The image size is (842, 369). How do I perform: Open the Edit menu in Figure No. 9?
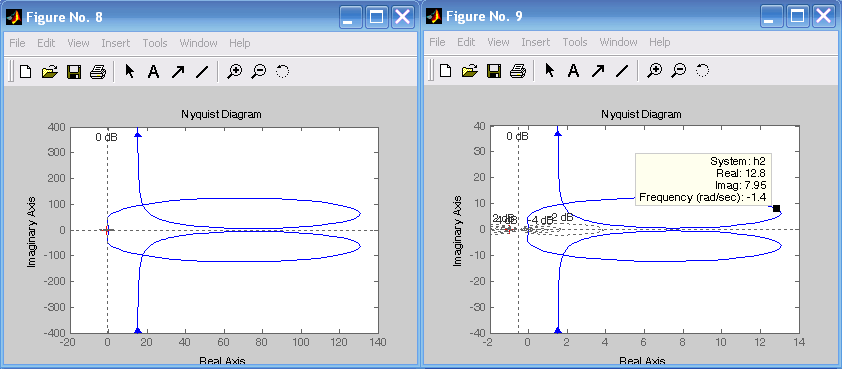click(467, 42)
